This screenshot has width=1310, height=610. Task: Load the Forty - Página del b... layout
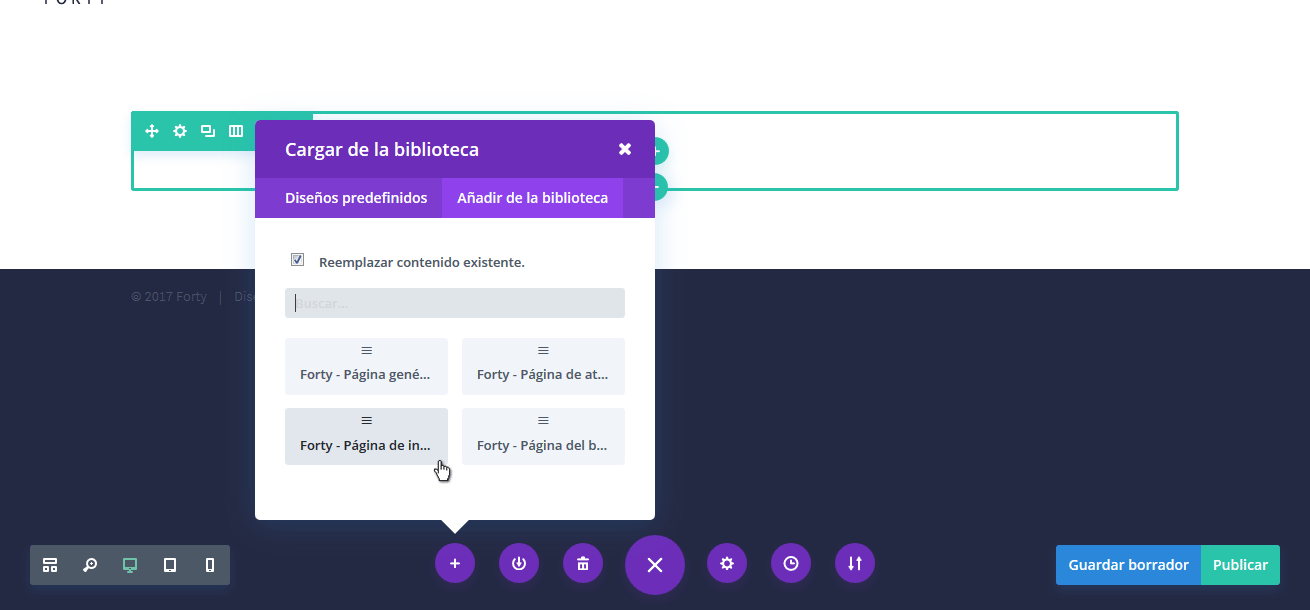tap(543, 436)
